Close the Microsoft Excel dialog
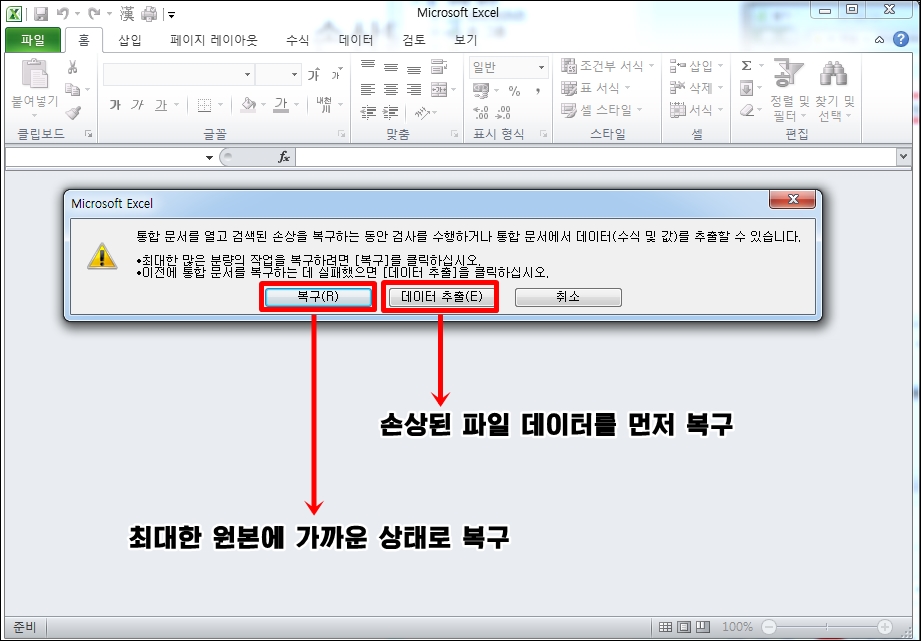The image size is (921, 641). pyautogui.click(x=792, y=199)
